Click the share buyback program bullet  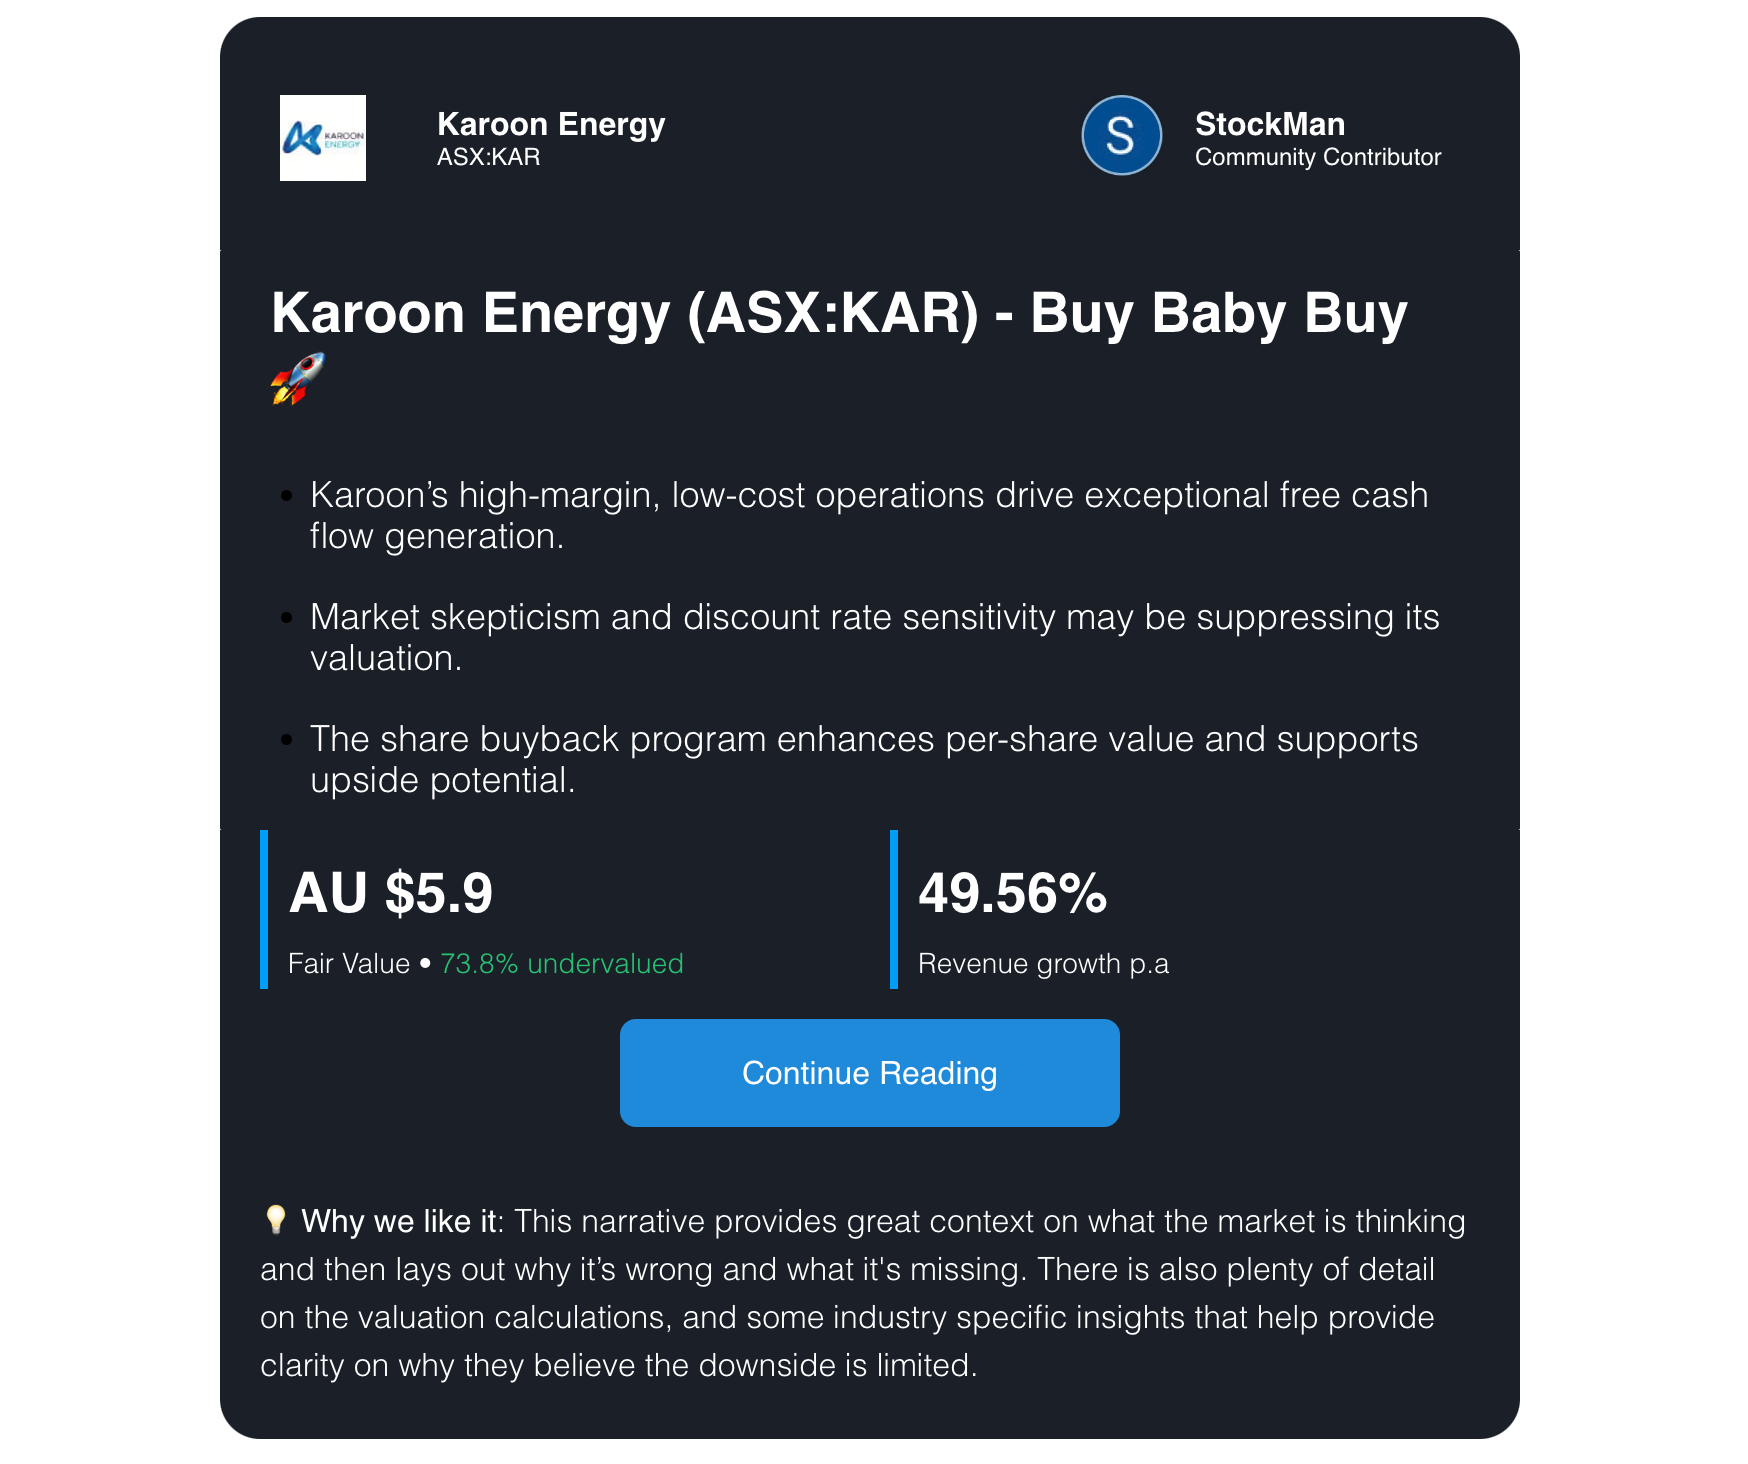[x=863, y=759]
